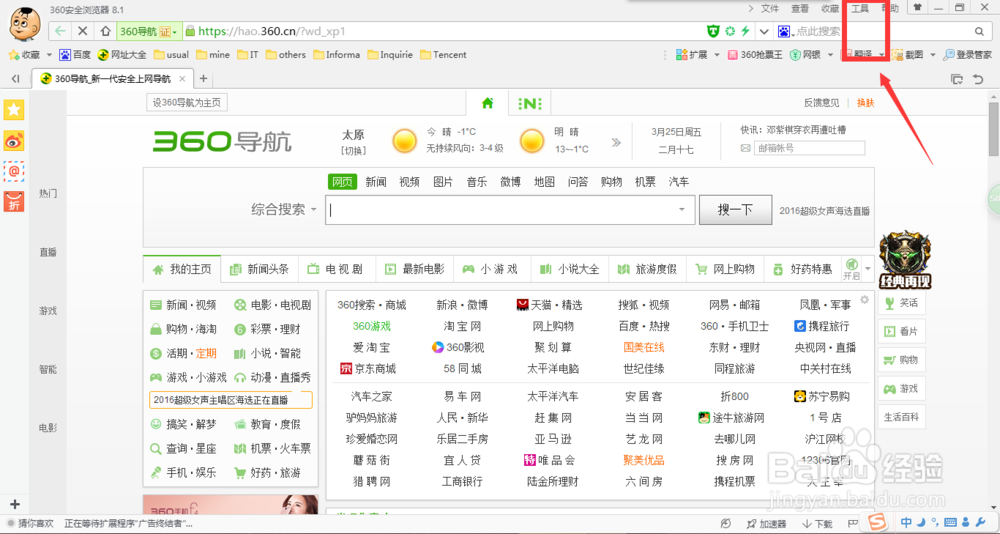
Task: Click the 360抢票王 toolbar icon
Action: pyautogui.click(x=755, y=55)
